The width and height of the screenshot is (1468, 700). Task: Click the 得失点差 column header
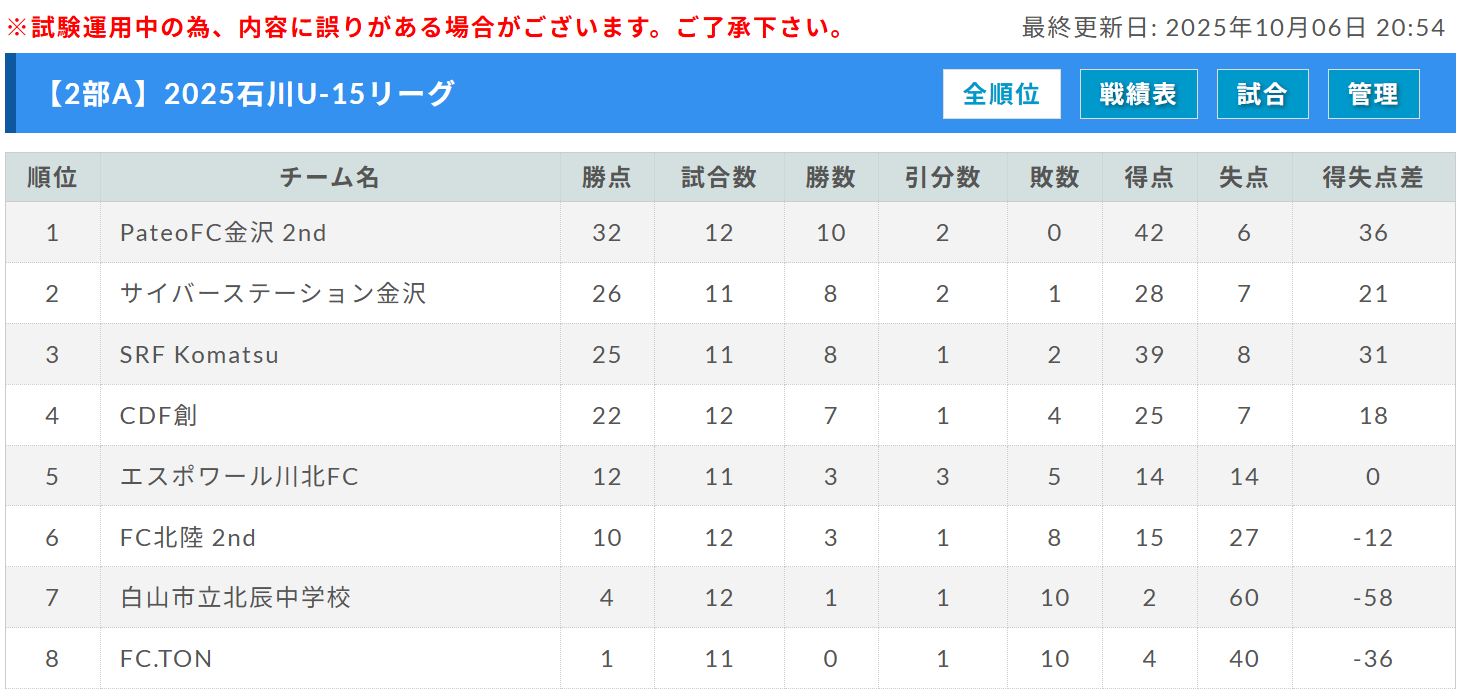pyautogui.click(x=1372, y=178)
